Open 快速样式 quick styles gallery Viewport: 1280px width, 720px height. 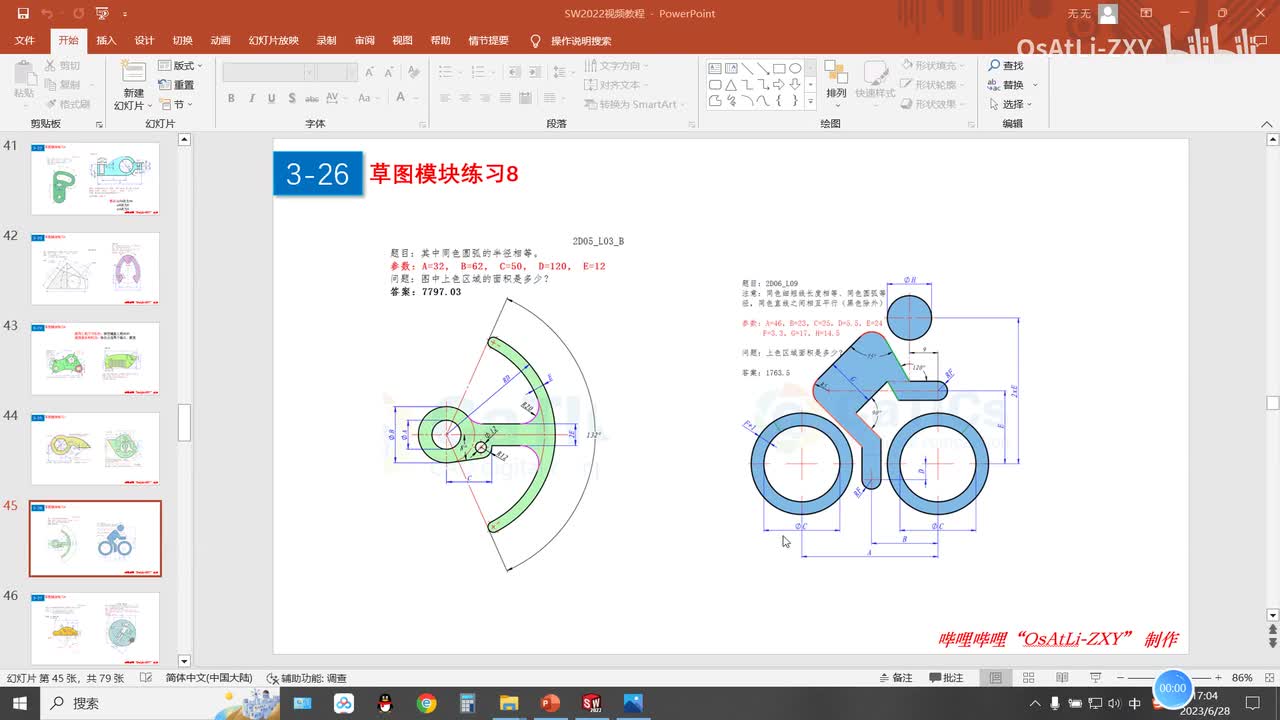pyautogui.click(x=875, y=82)
